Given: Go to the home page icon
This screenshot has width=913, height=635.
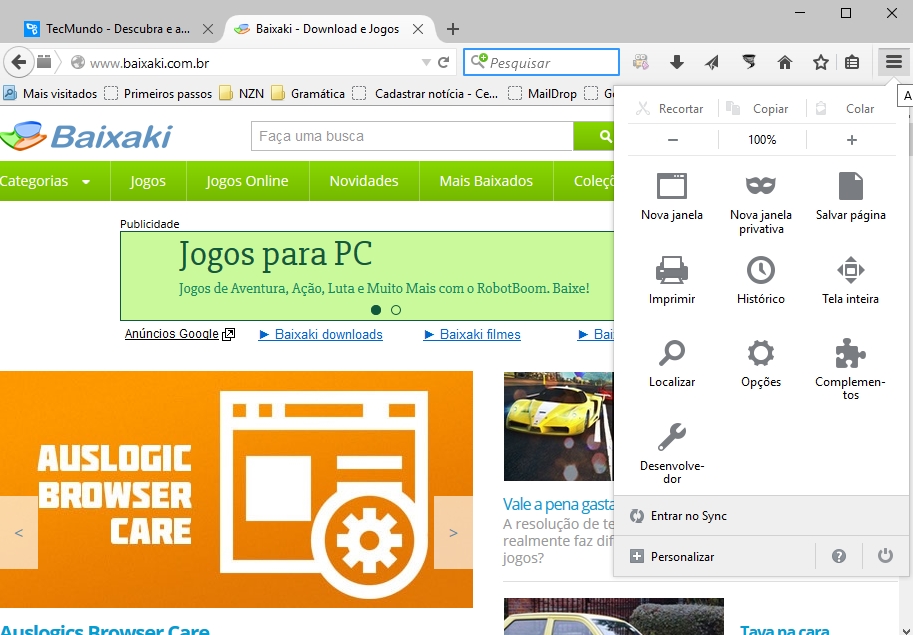Looking at the screenshot, I should (x=785, y=62).
